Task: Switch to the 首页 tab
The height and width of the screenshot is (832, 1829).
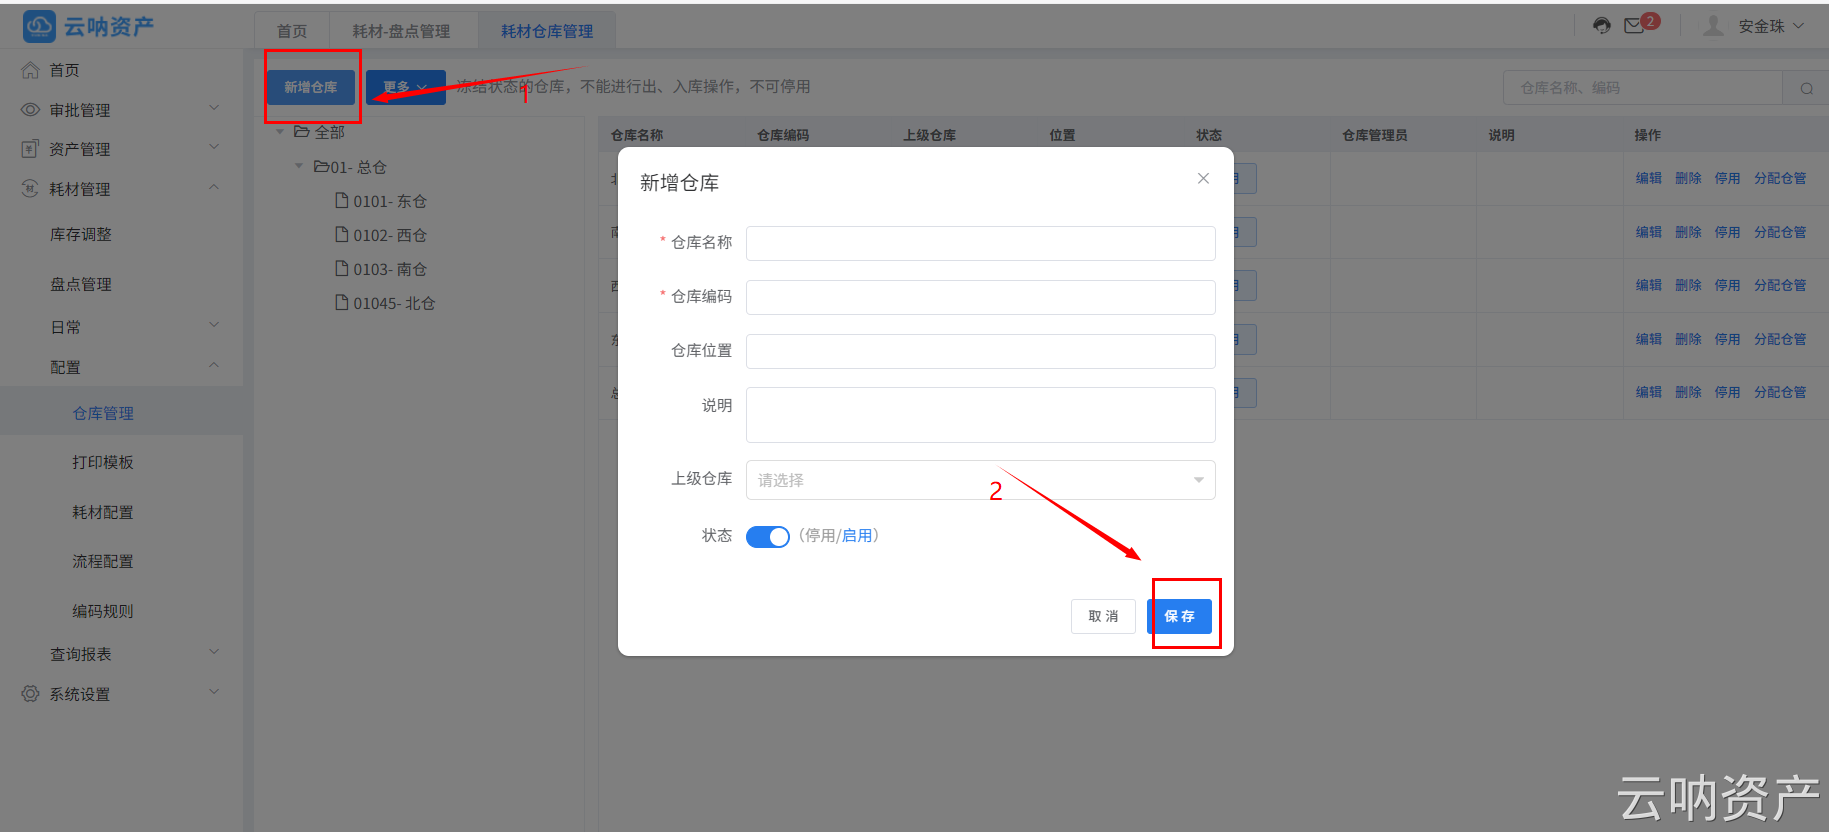Action: point(292,31)
